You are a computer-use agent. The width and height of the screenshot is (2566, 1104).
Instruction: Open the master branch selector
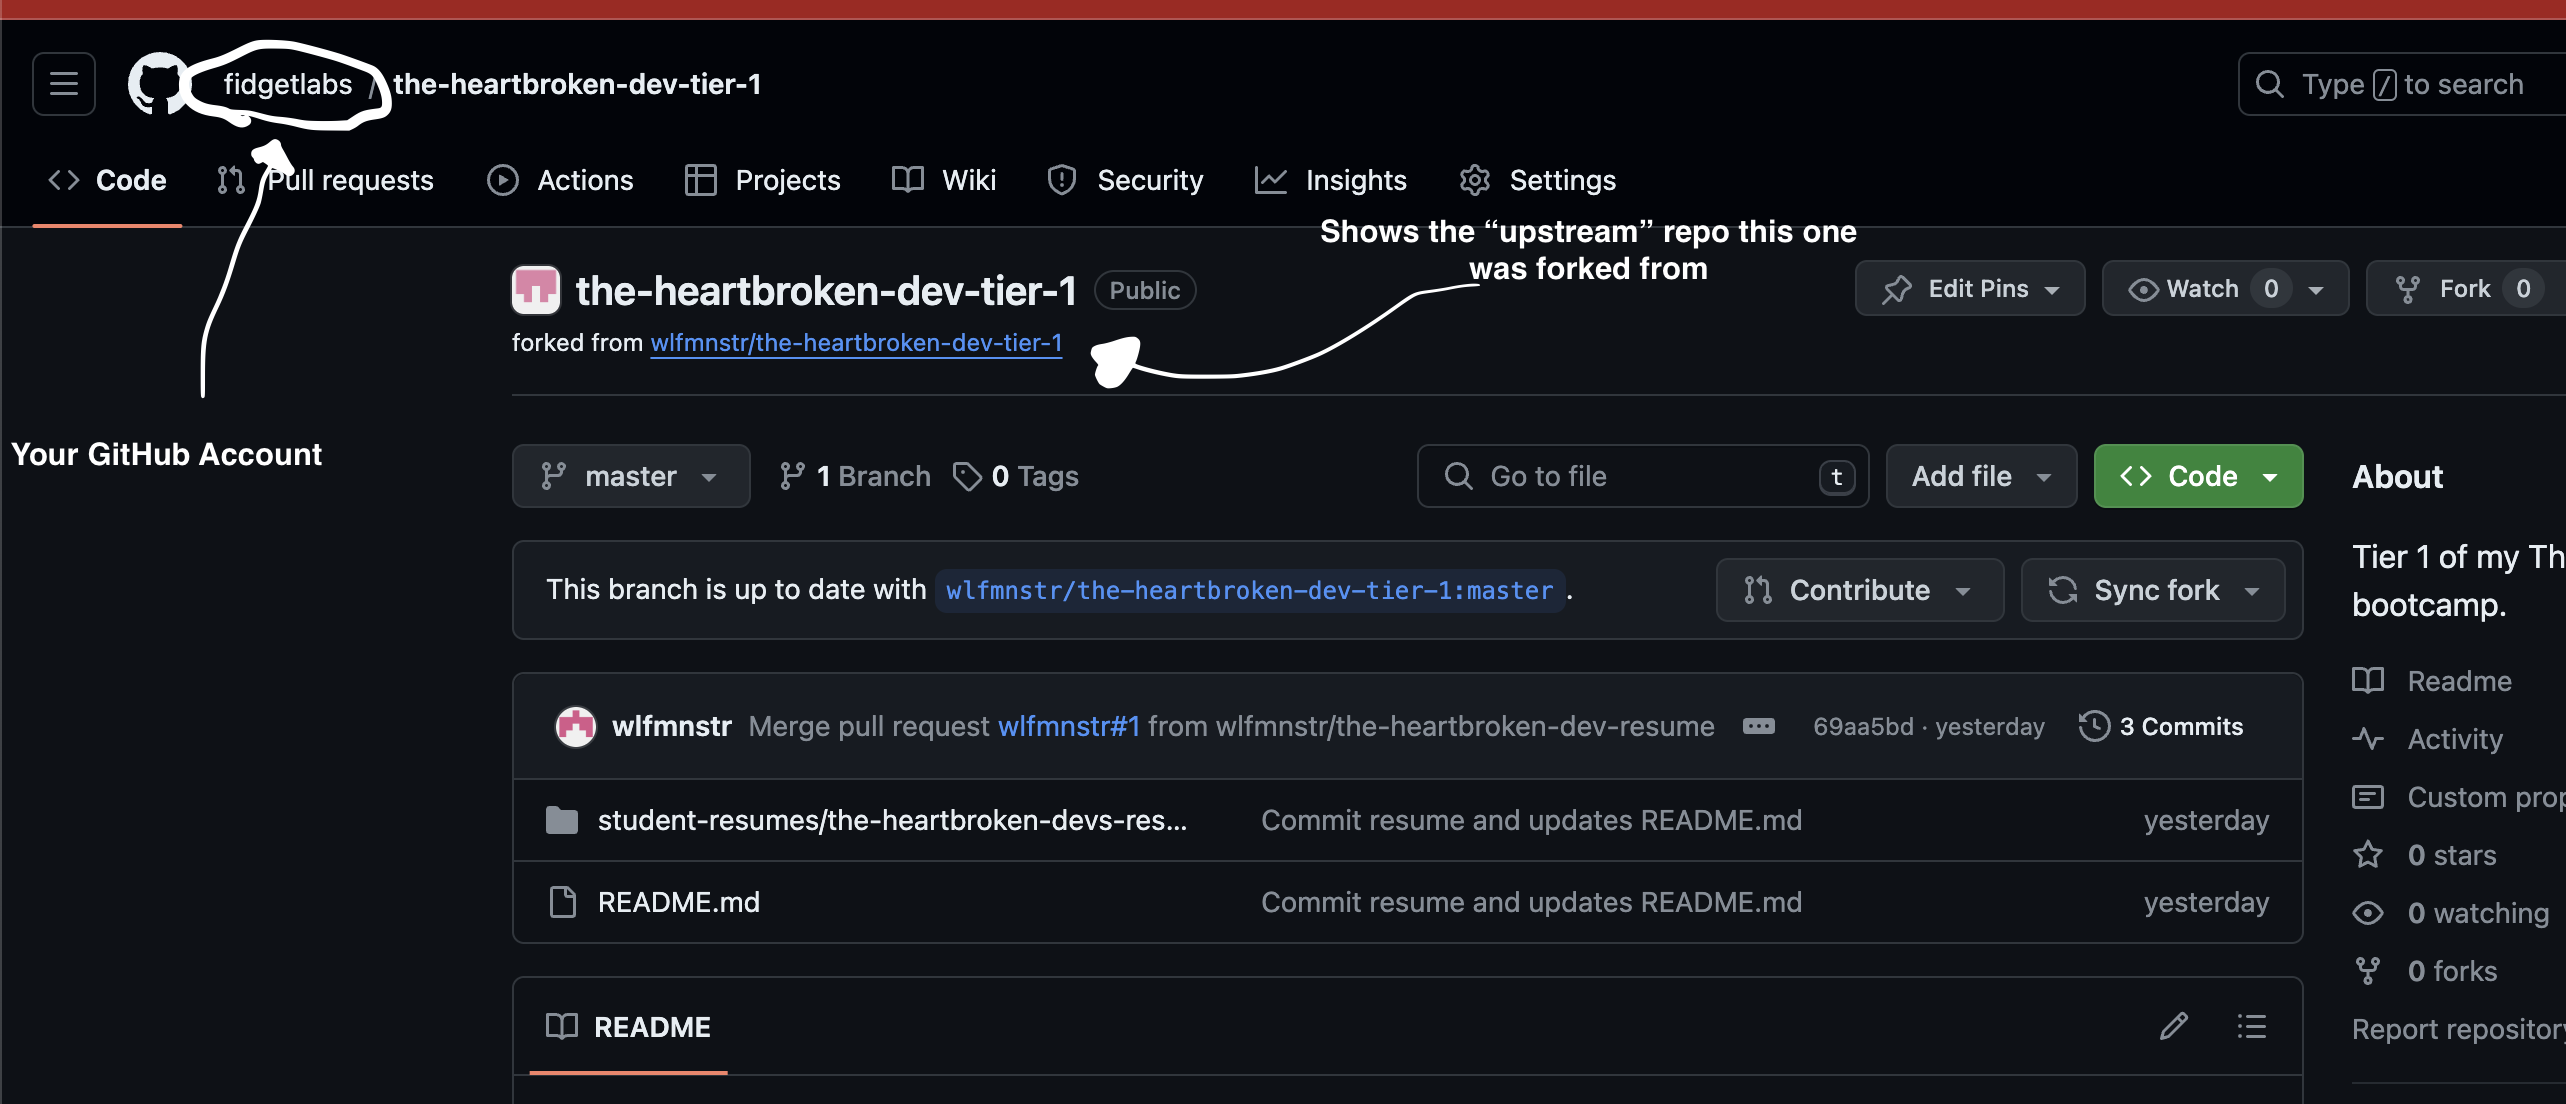click(631, 476)
